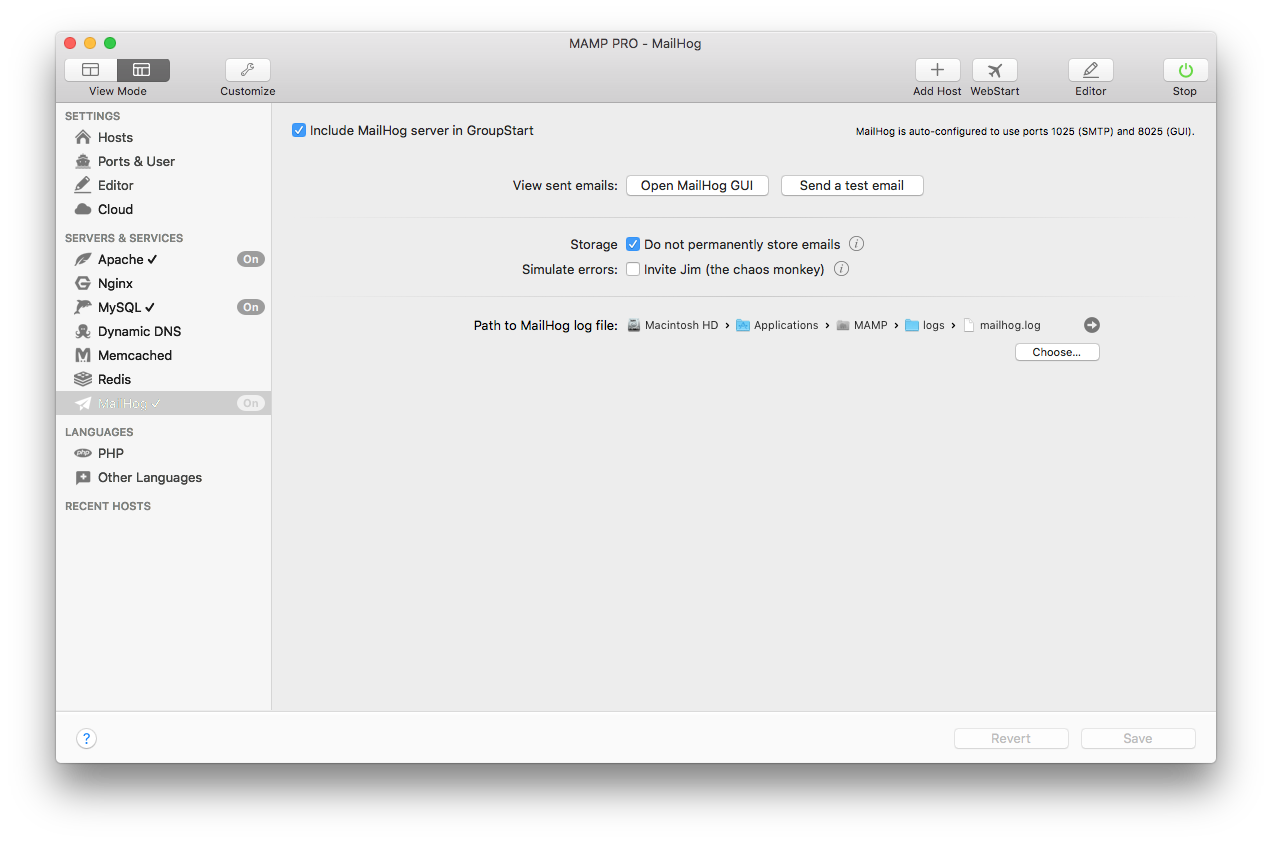Enable Invite Jim chaos monkey checkbox
Image resolution: width=1272 pixels, height=843 pixels.
click(x=633, y=269)
